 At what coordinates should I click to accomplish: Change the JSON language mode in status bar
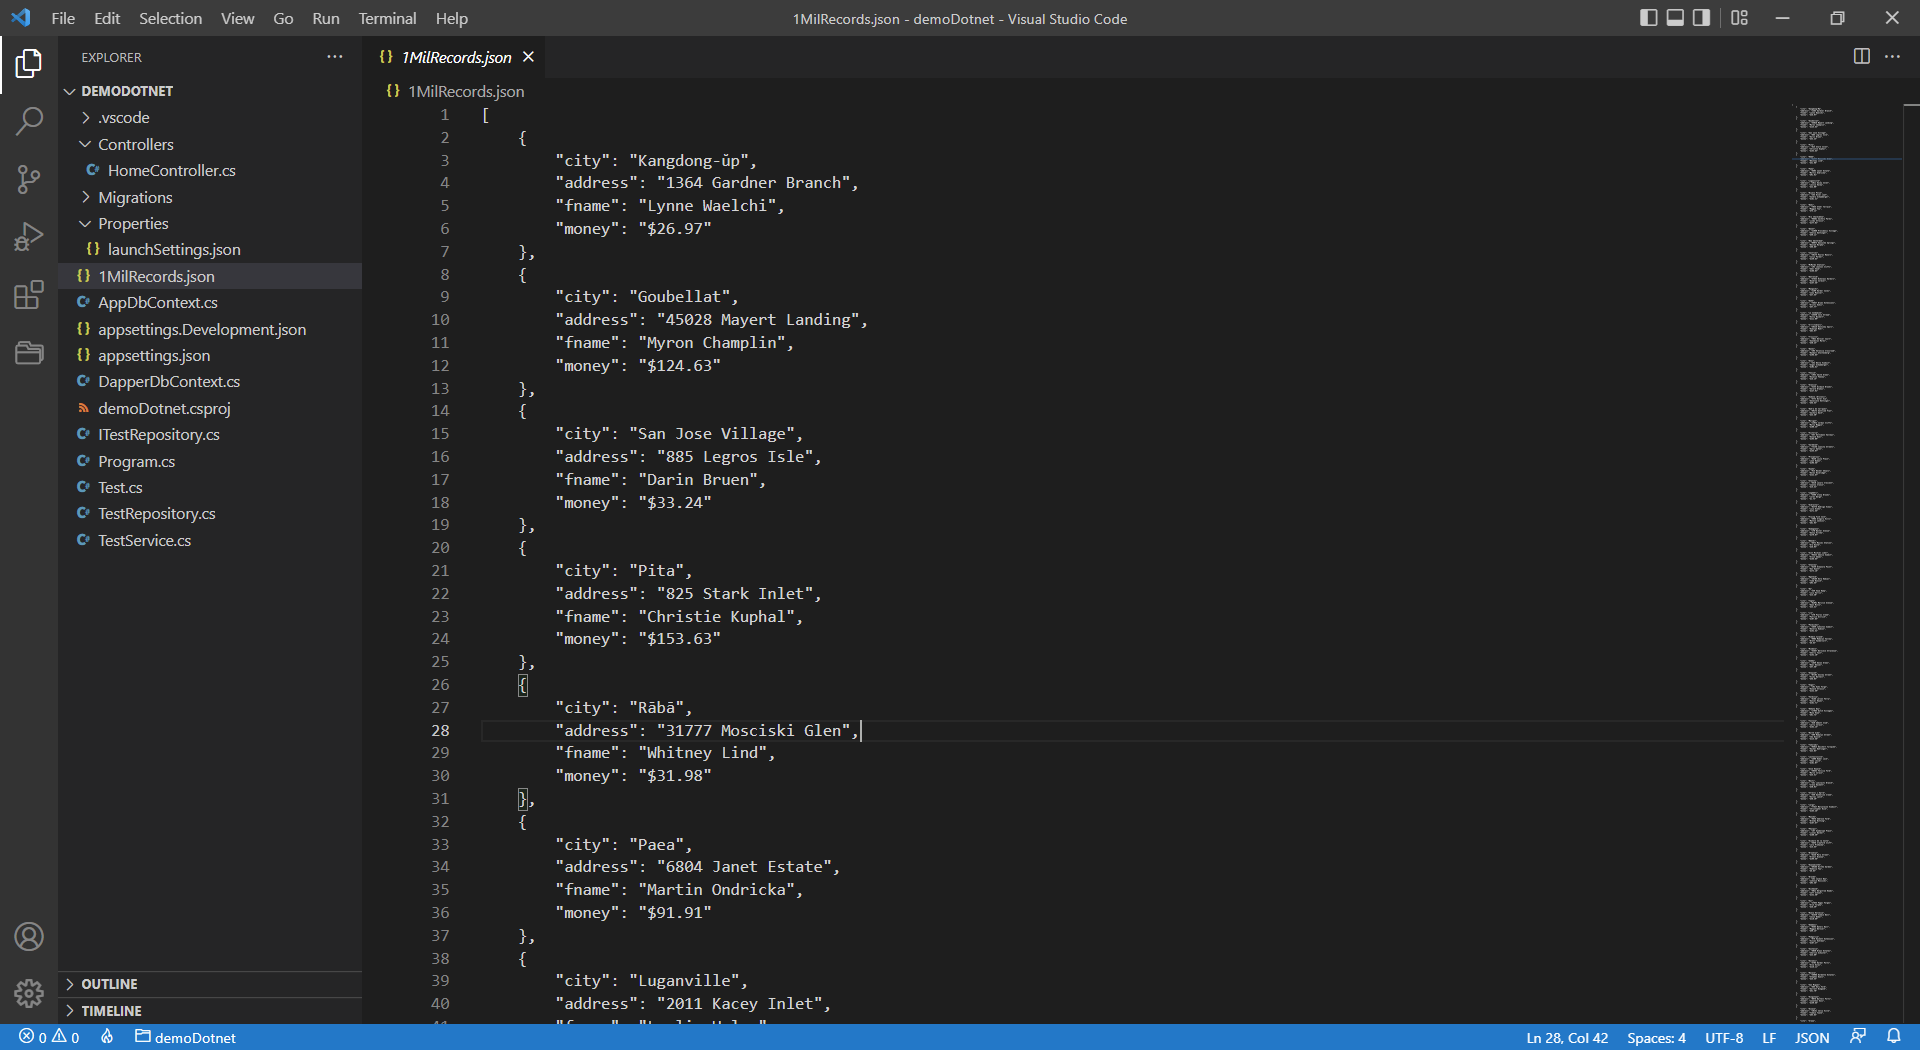1811,1037
